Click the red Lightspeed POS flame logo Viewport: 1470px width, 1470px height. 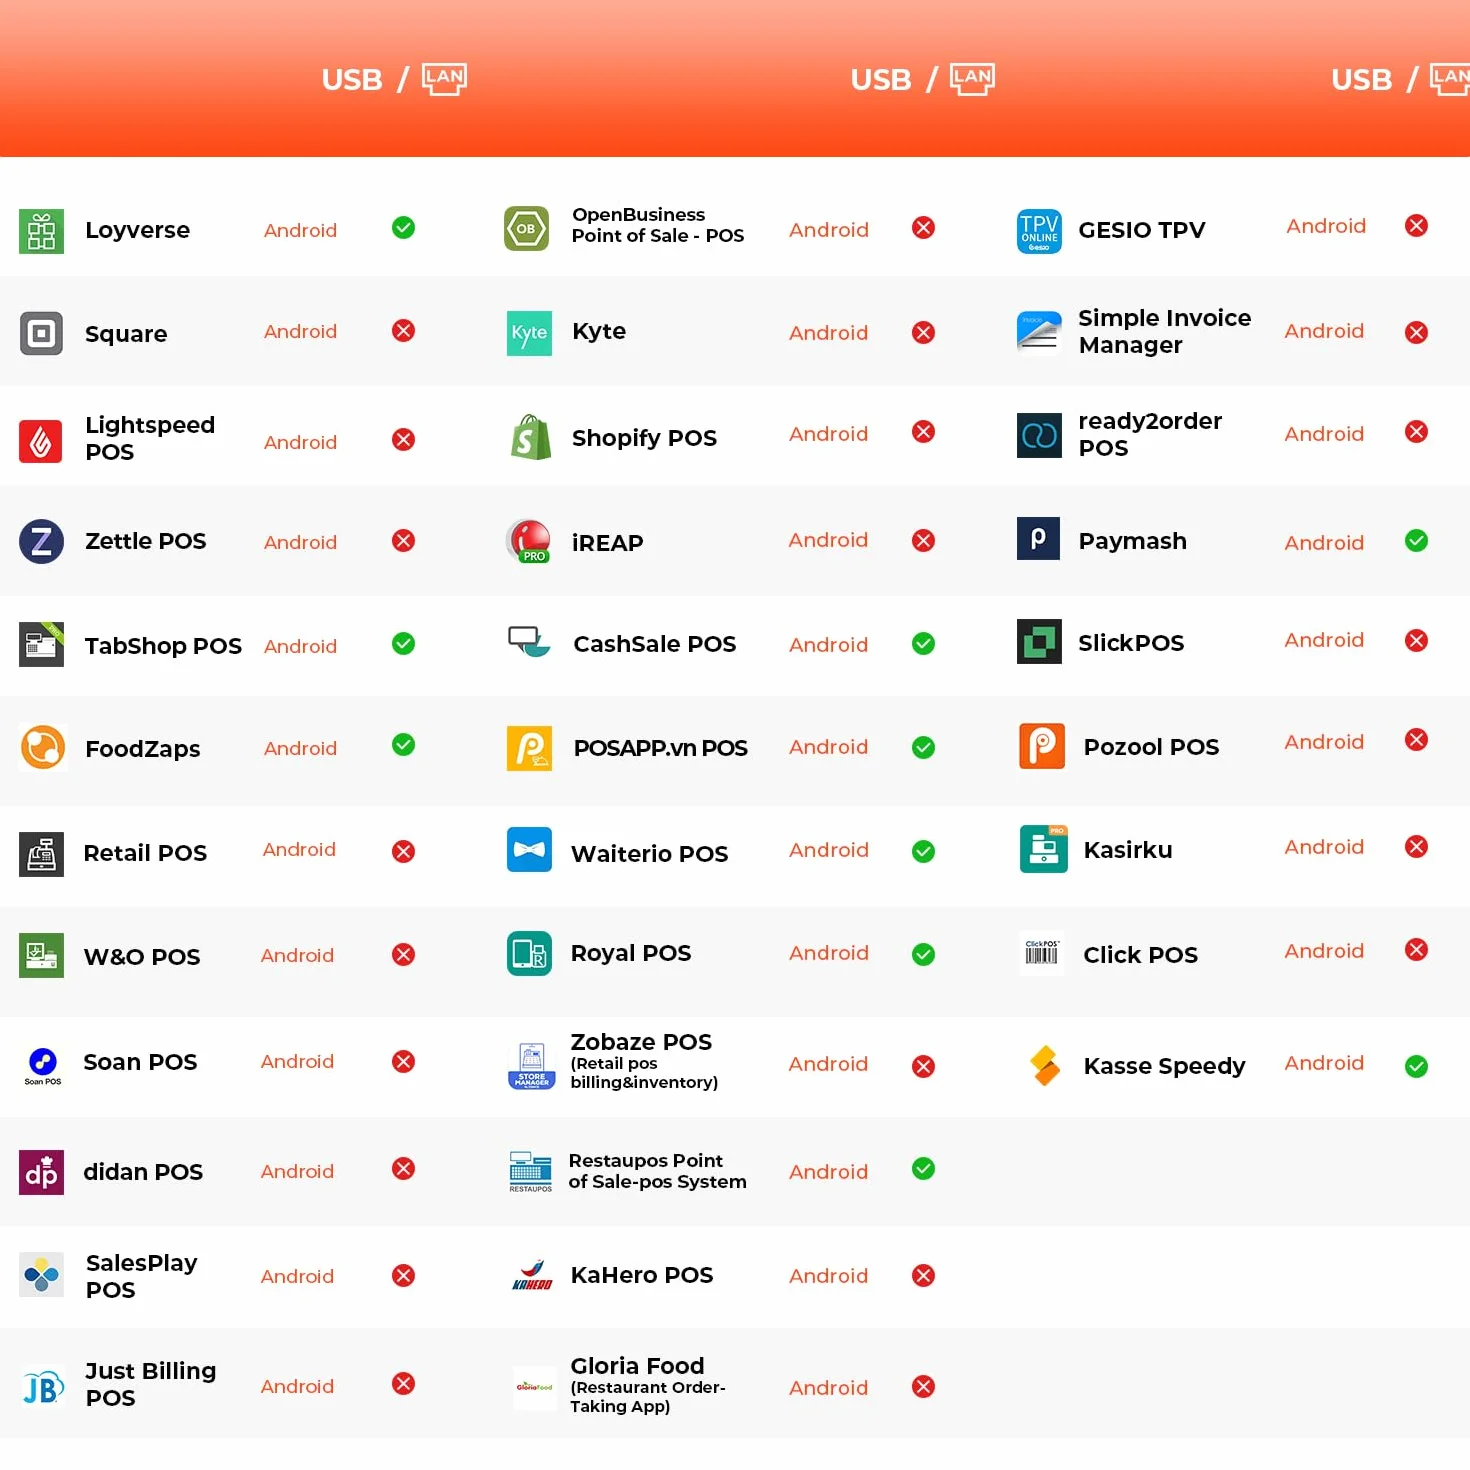click(x=41, y=441)
